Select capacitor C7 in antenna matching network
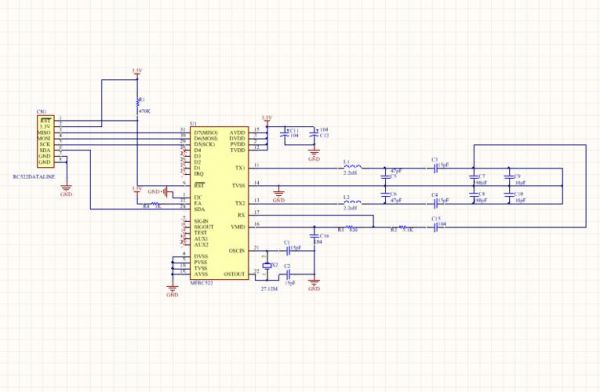600x392 pixels. click(x=474, y=177)
